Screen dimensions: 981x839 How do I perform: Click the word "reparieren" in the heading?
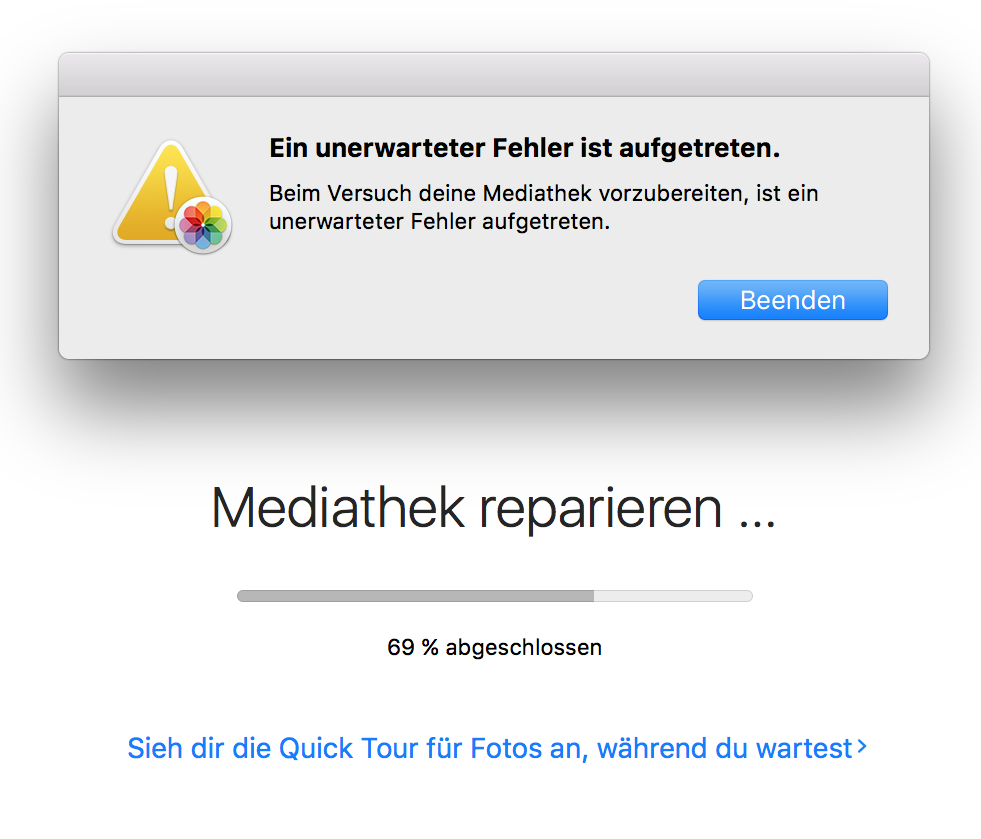tap(600, 509)
